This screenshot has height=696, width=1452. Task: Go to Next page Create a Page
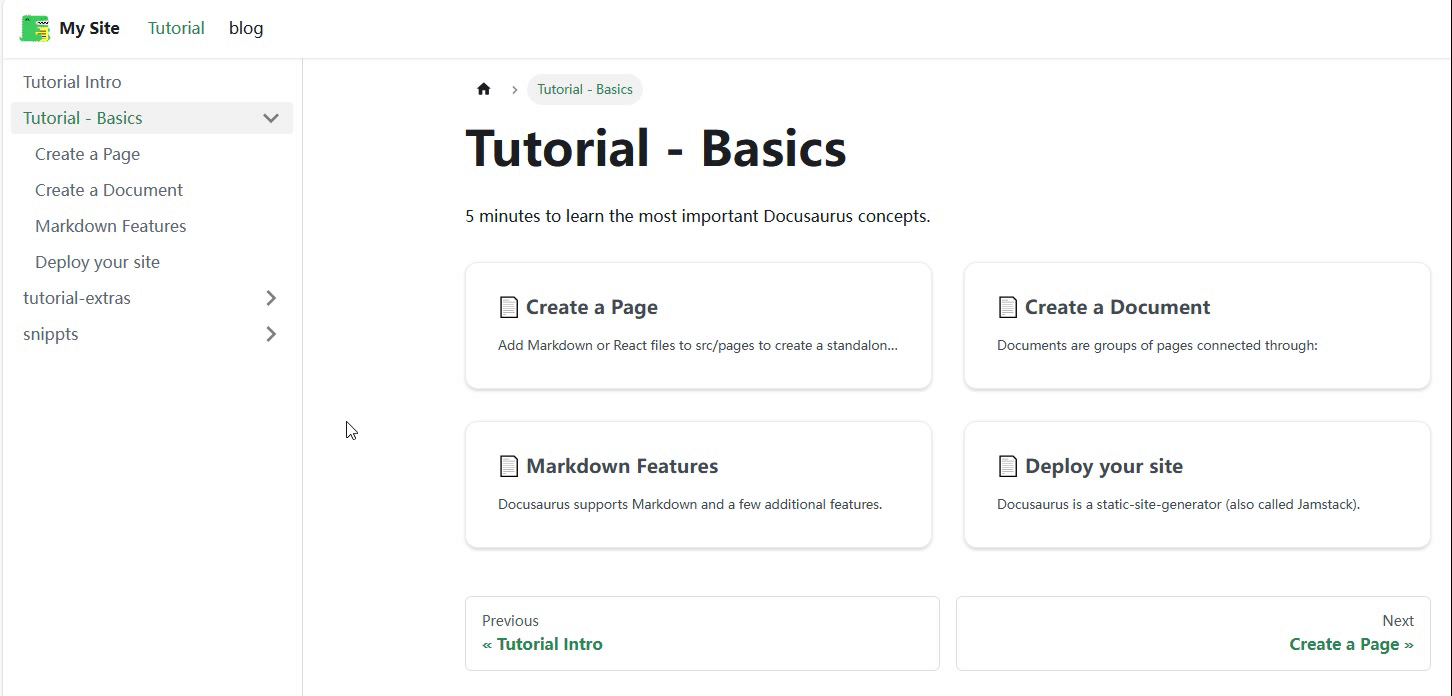(x=1193, y=633)
